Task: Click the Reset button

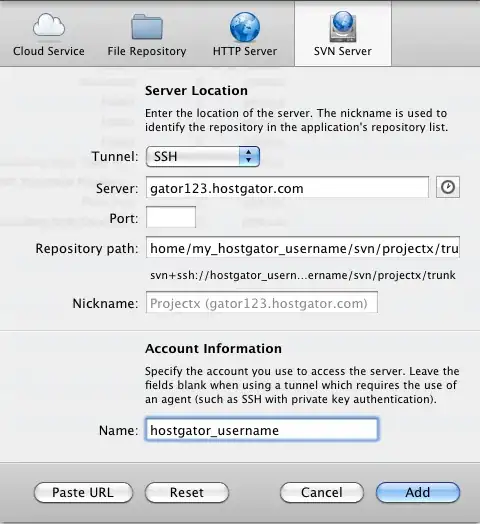Action: pyautogui.click(x=187, y=493)
